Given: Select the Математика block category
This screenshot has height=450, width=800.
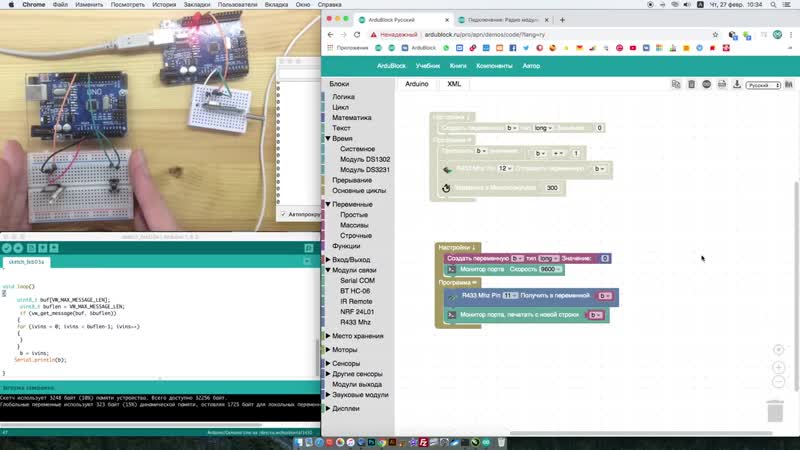Looking at the screenshot, I should [352, 117].
